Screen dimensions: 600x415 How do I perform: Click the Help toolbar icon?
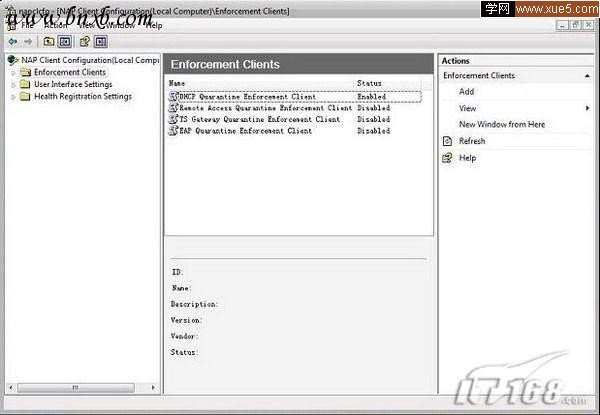tap(85, 42)
